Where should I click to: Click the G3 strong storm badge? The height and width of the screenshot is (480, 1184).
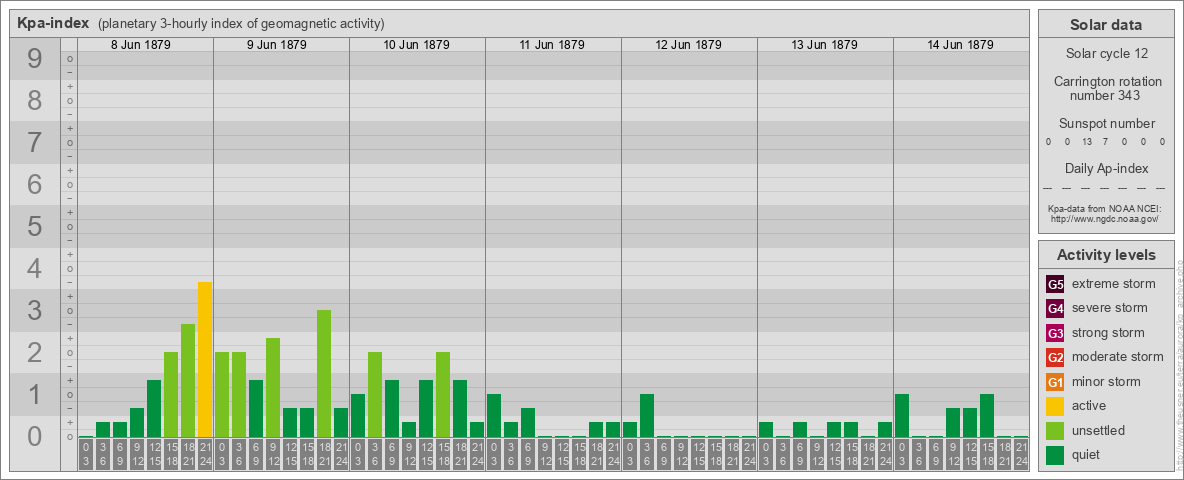1055,333
